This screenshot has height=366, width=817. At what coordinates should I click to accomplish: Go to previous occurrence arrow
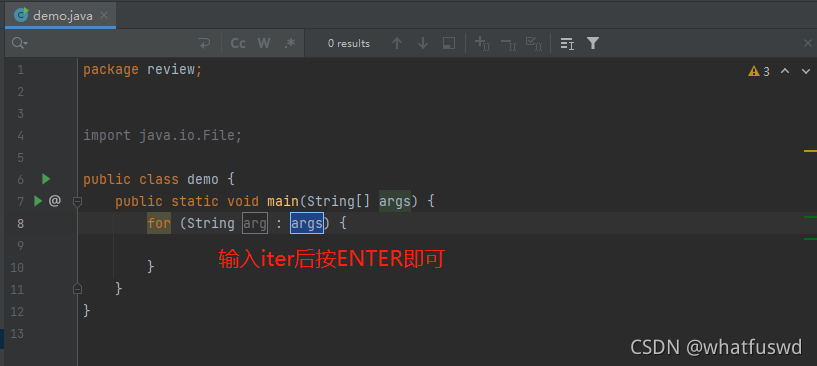tap(397, 43)
